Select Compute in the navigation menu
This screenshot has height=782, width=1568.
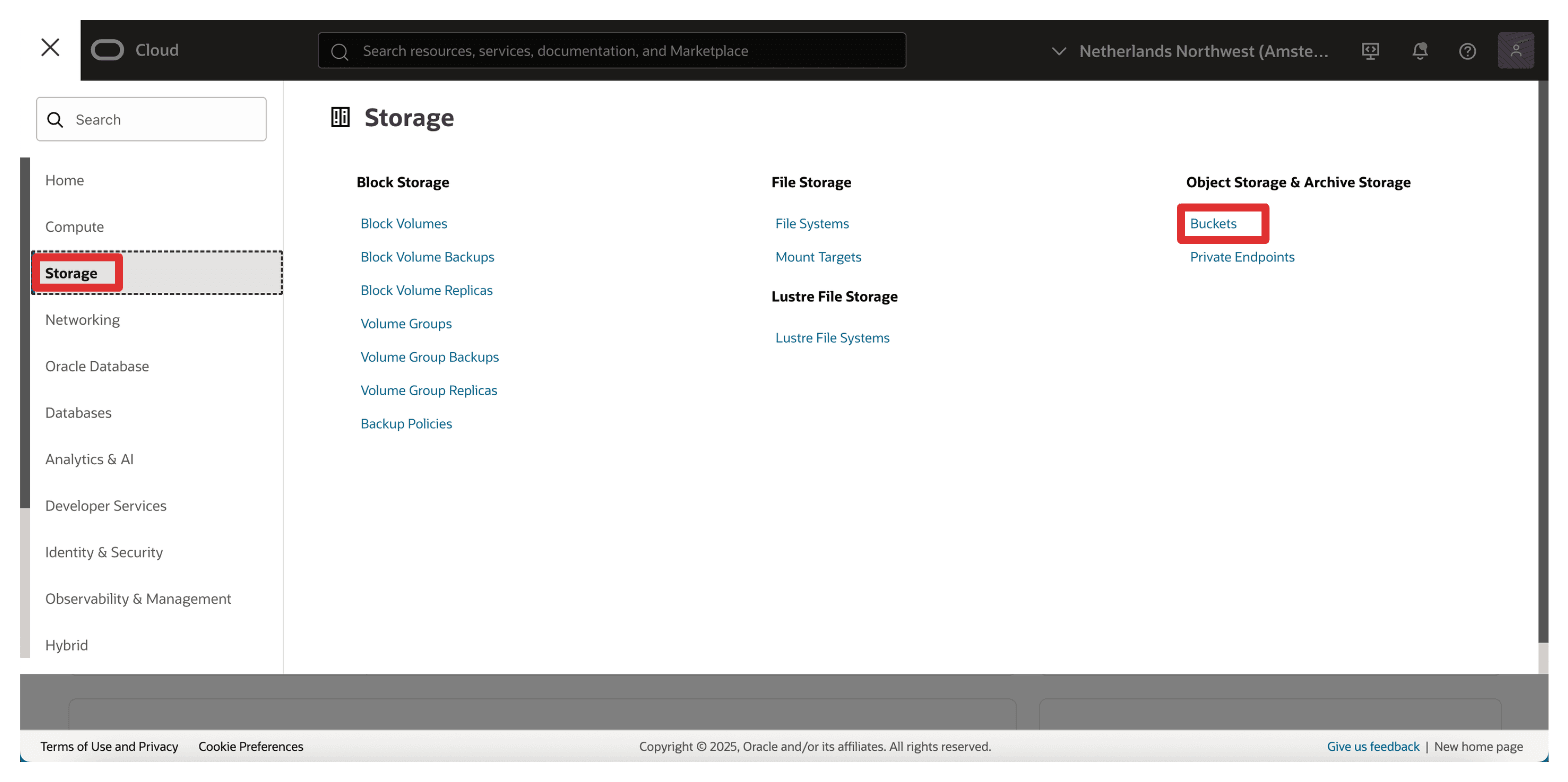[75, 227]
